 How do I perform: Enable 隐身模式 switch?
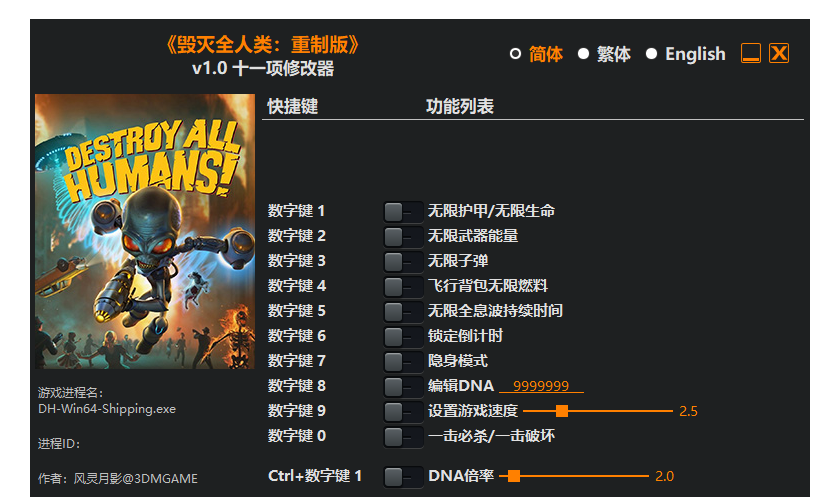pos(403,362)
